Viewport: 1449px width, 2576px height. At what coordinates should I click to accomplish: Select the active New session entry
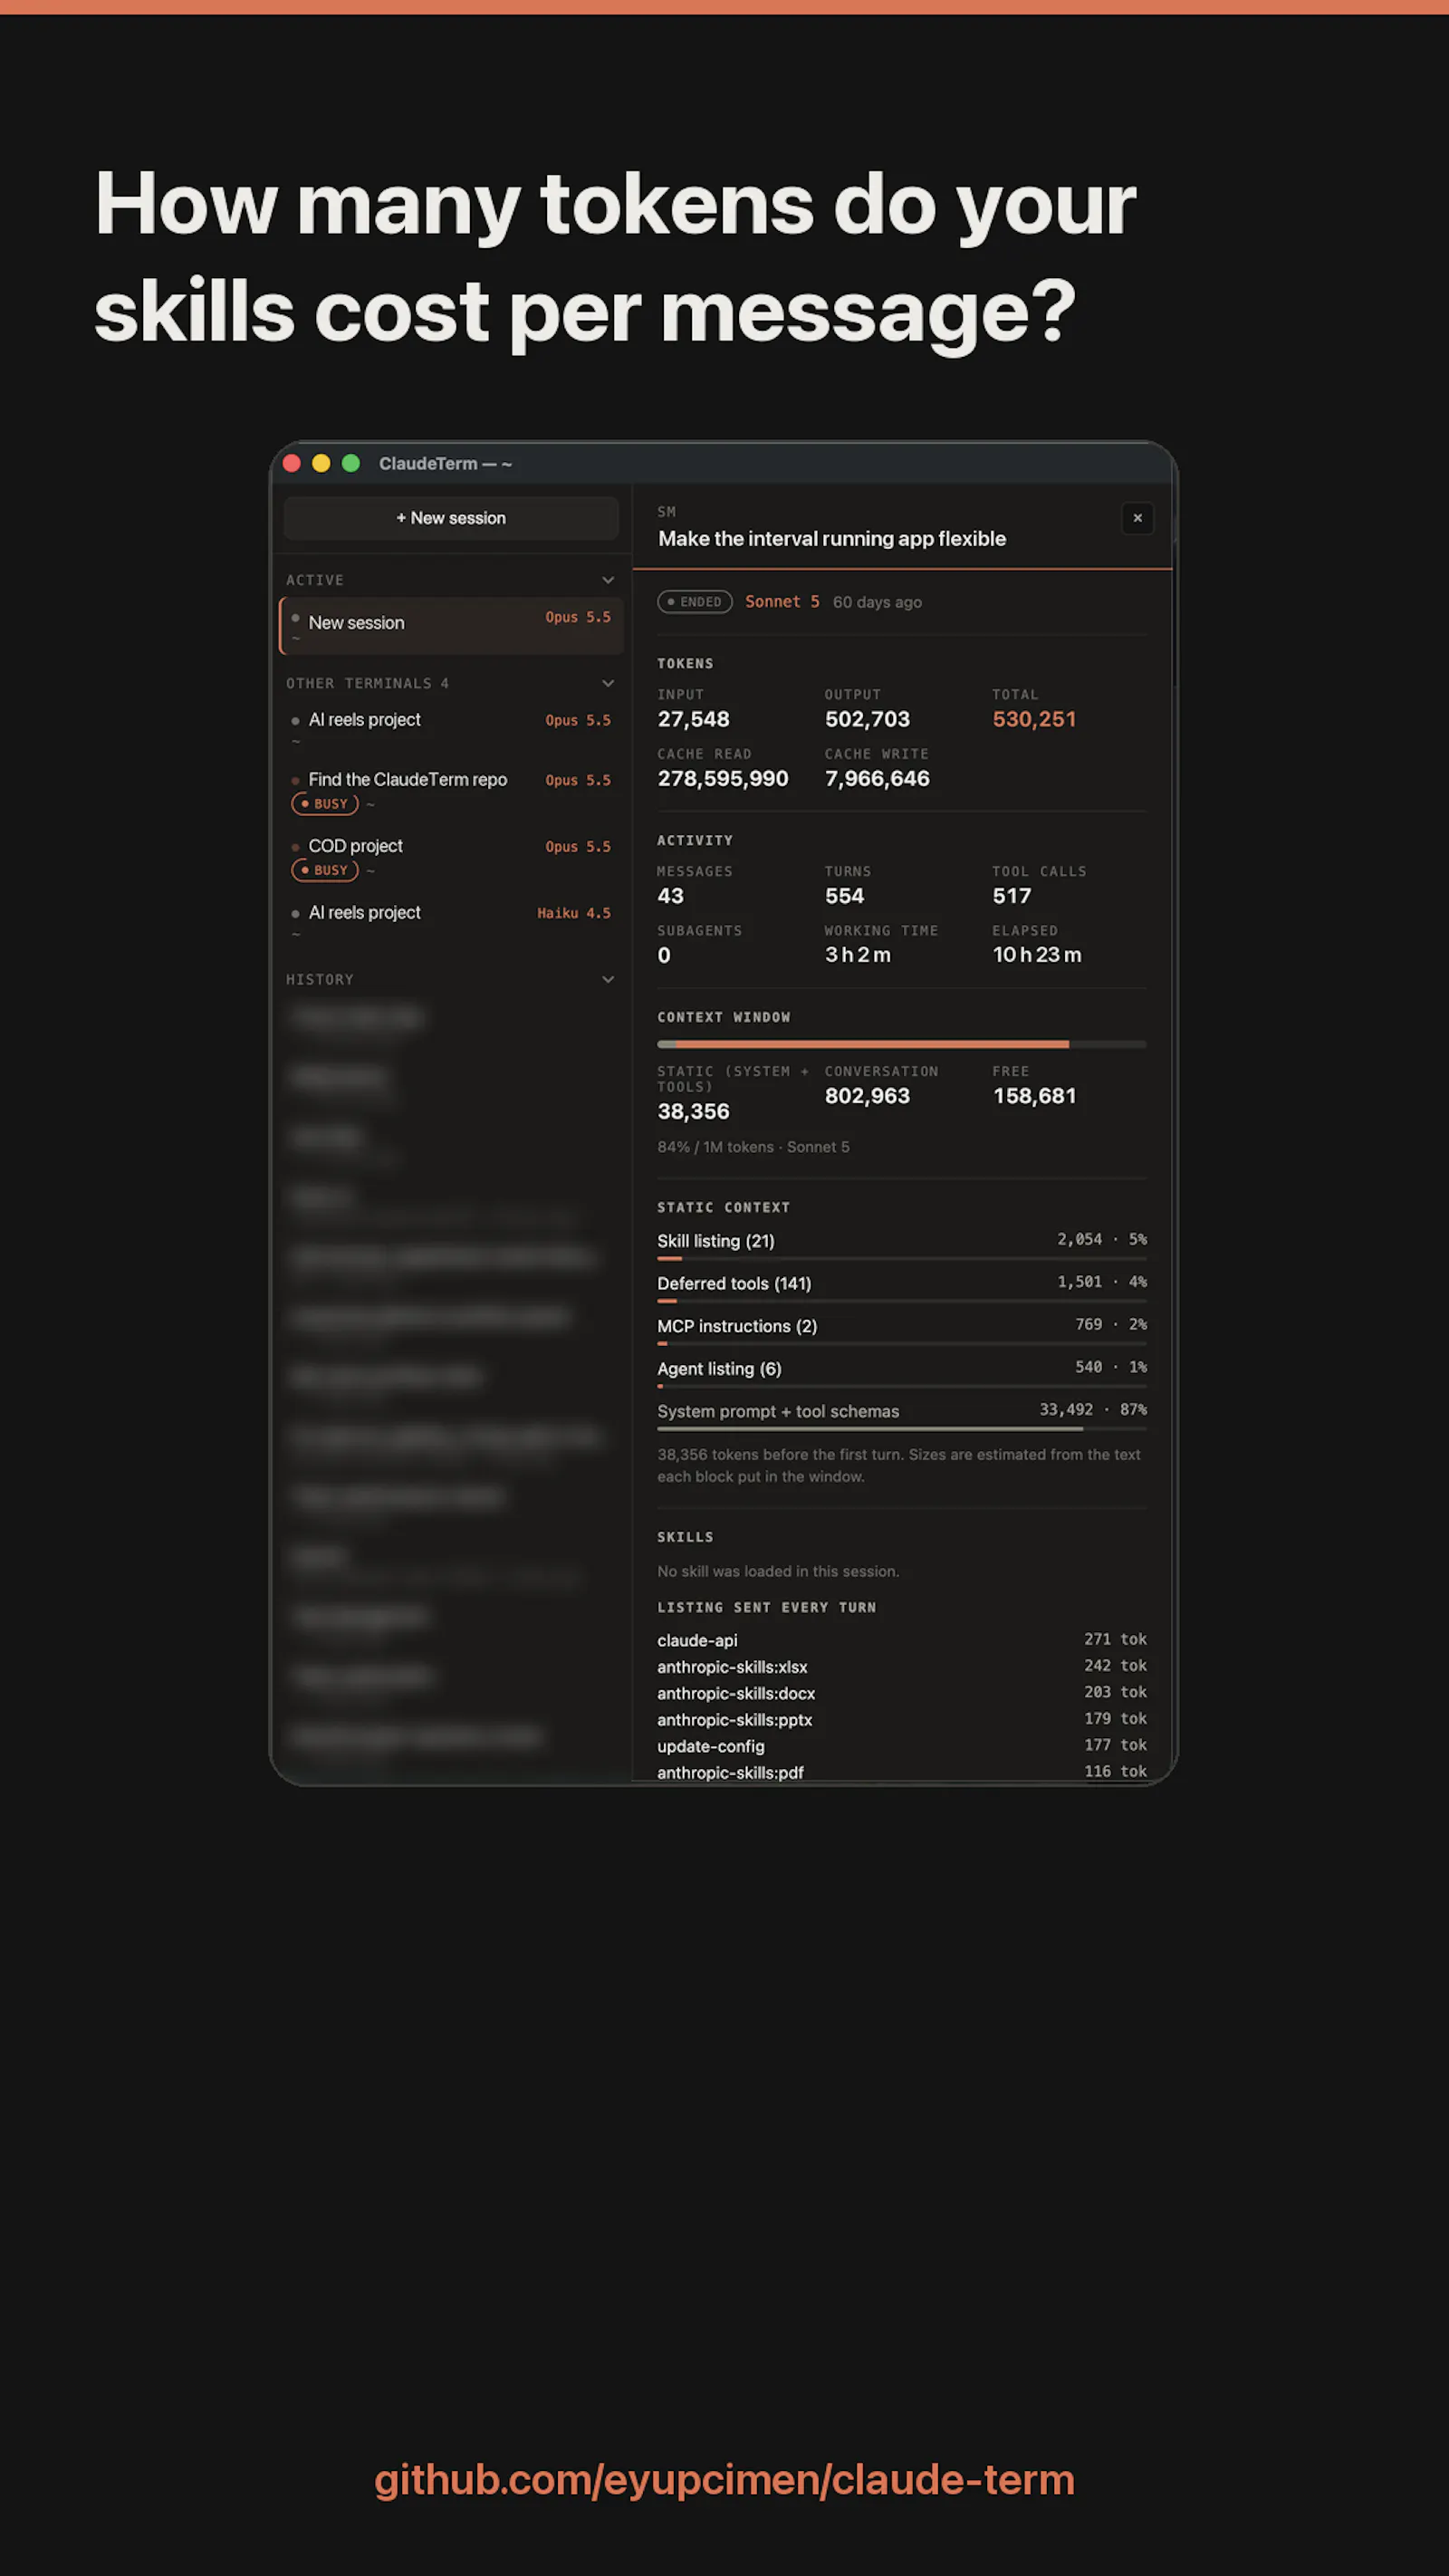tap(451, 626)
